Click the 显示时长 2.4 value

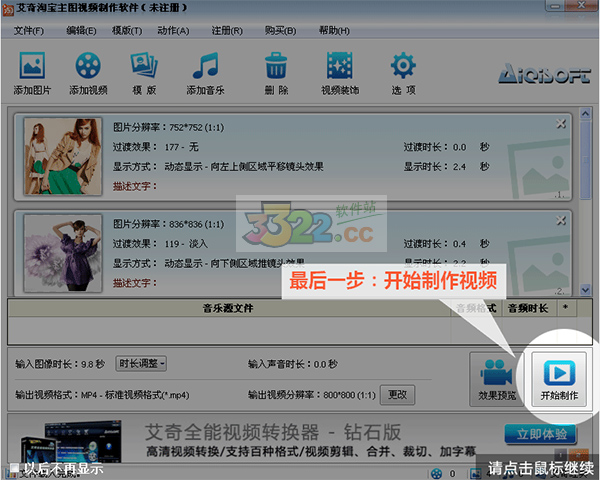click(x=459, y=167)
